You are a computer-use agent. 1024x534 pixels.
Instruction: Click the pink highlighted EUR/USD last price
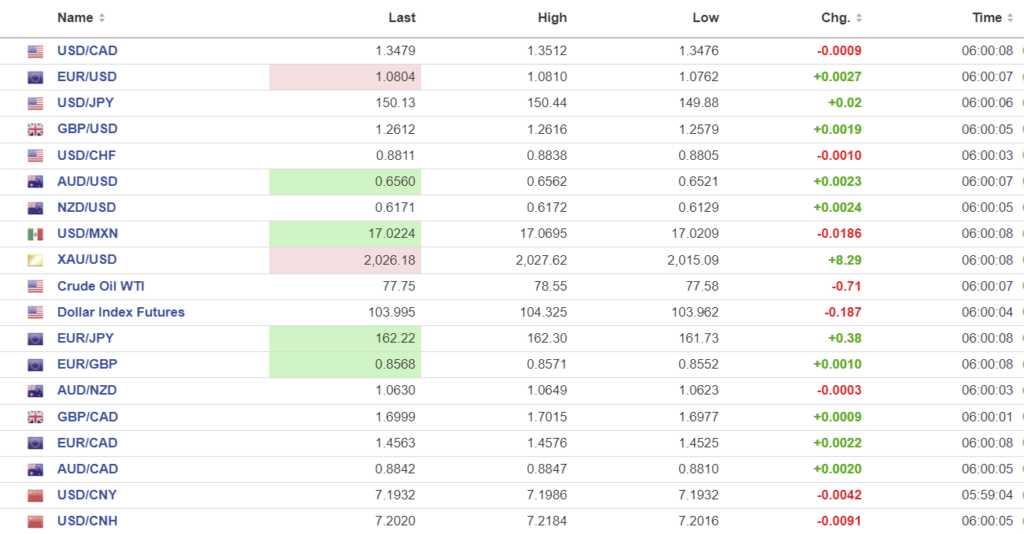345,77
